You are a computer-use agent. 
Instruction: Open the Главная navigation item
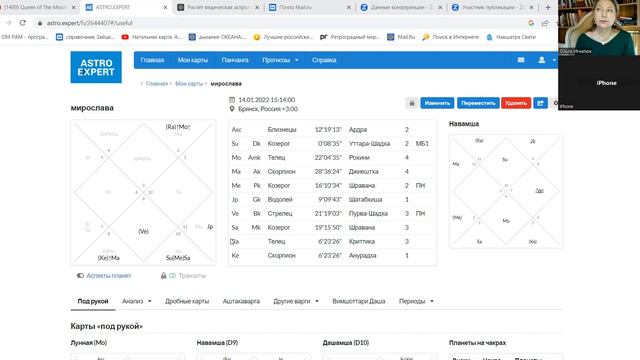point(152,60)
